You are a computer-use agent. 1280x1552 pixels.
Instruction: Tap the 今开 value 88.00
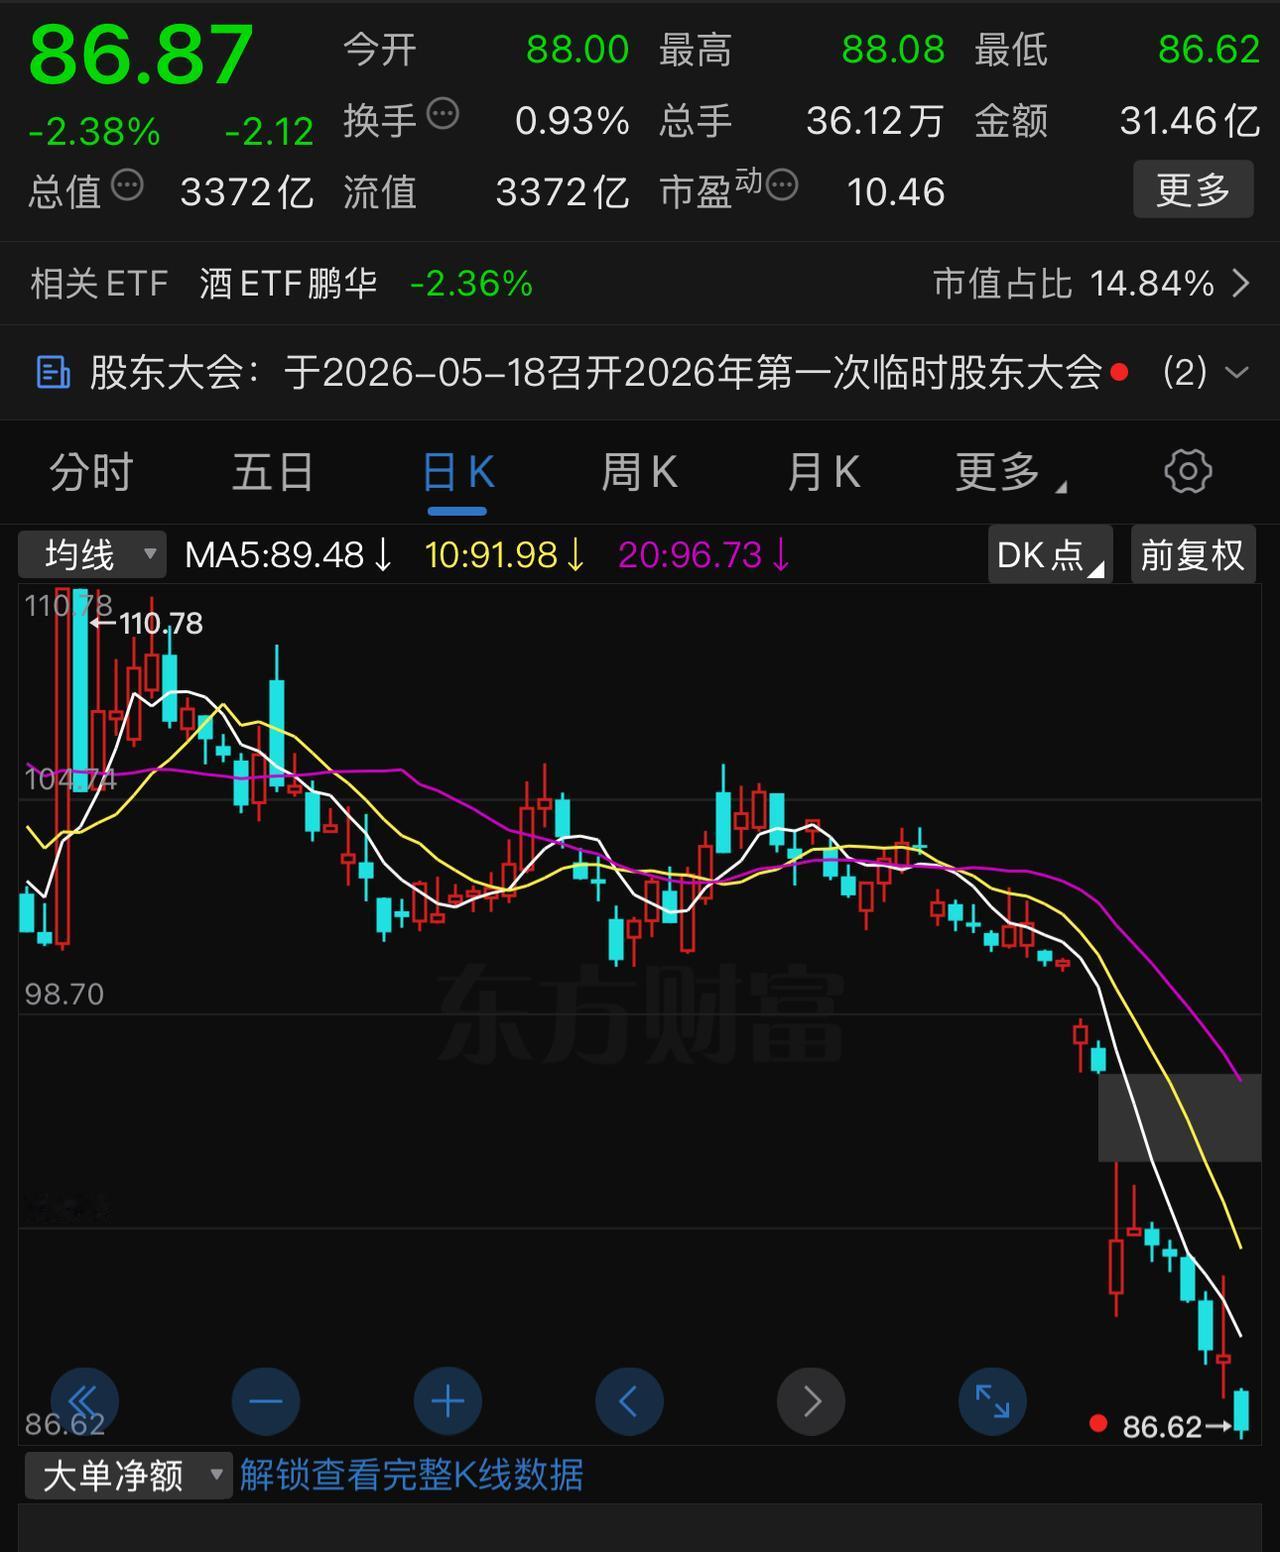[578, 49]
